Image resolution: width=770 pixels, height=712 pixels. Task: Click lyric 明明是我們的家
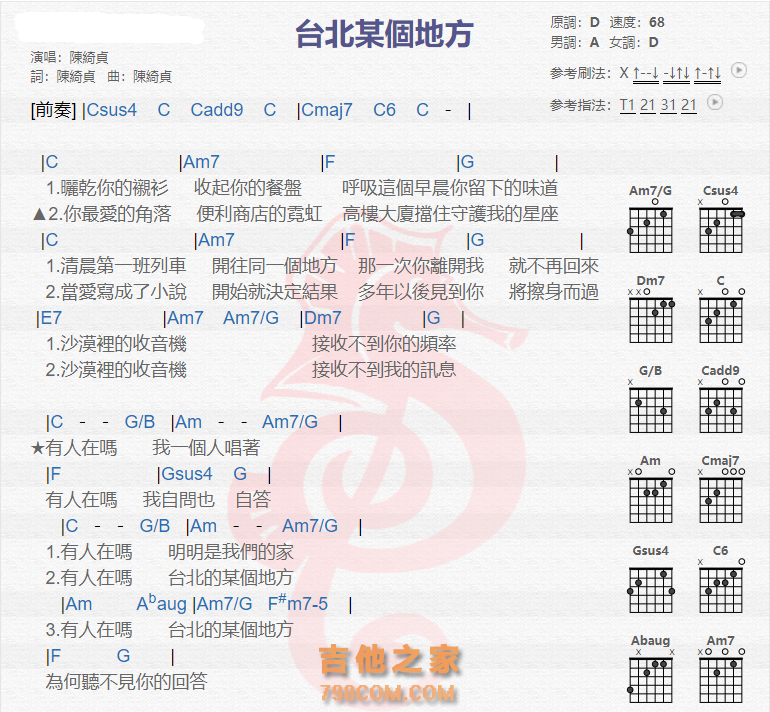click(x=231, y=551)
